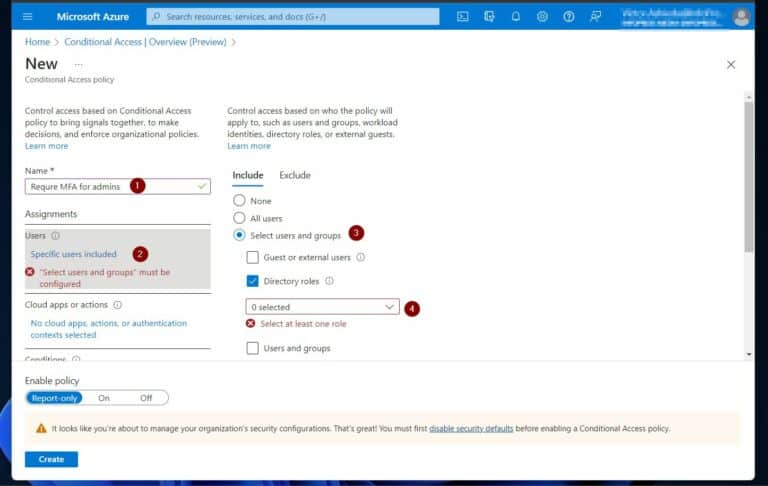Screen dimensions: 768x486
Task: Check Guest or external users
Action: 252,257
